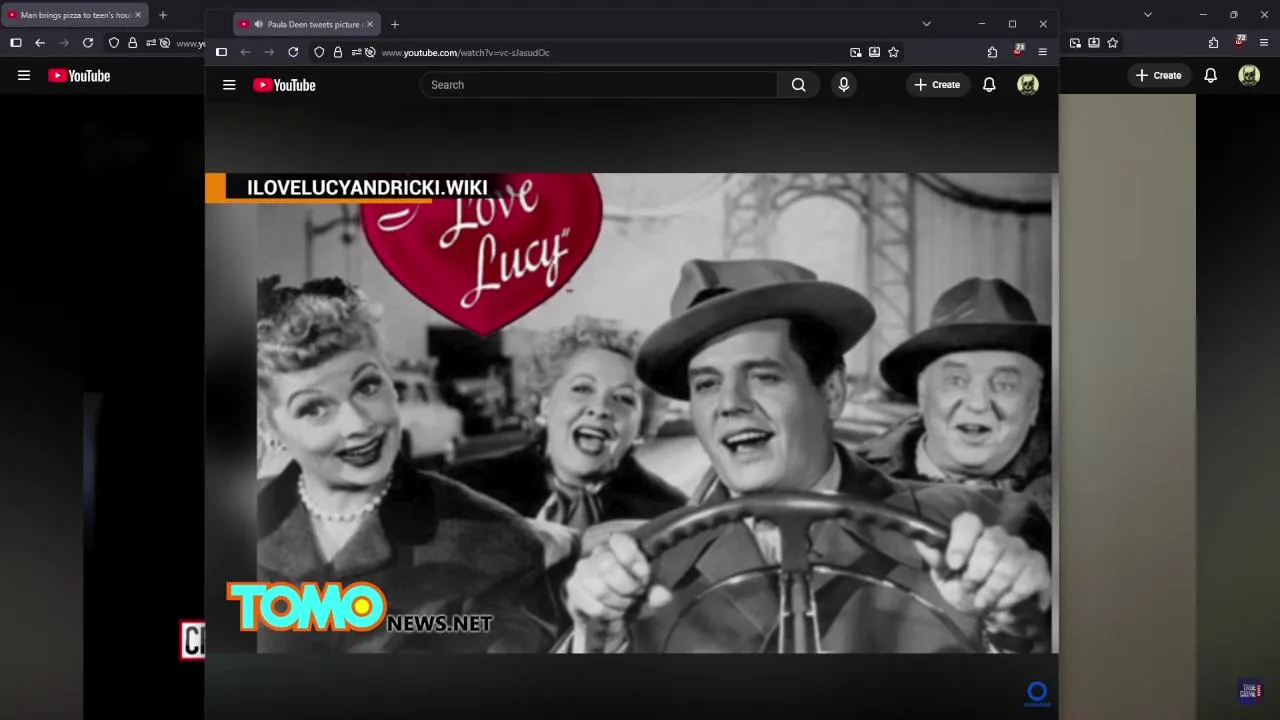1280x720 pixels.
Task: Click the install/save page icon in back window address bar
Action: coord(1094,43)
